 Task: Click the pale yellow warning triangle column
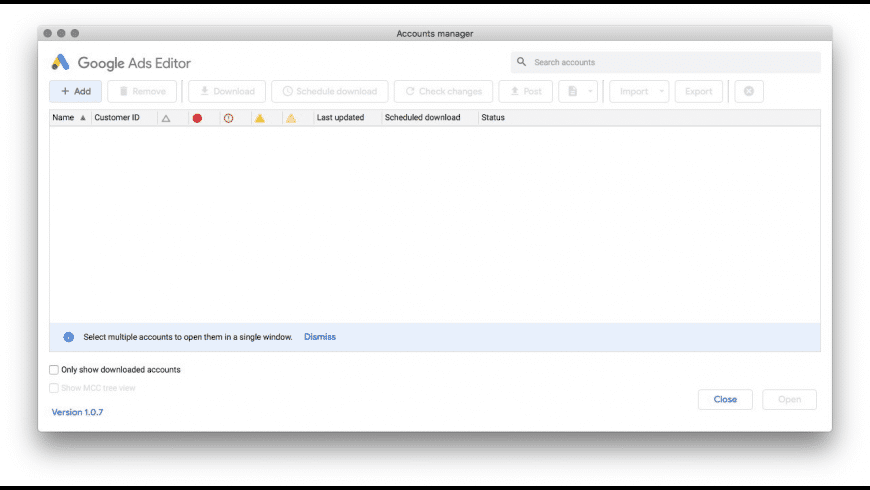[x=291, y=118]
